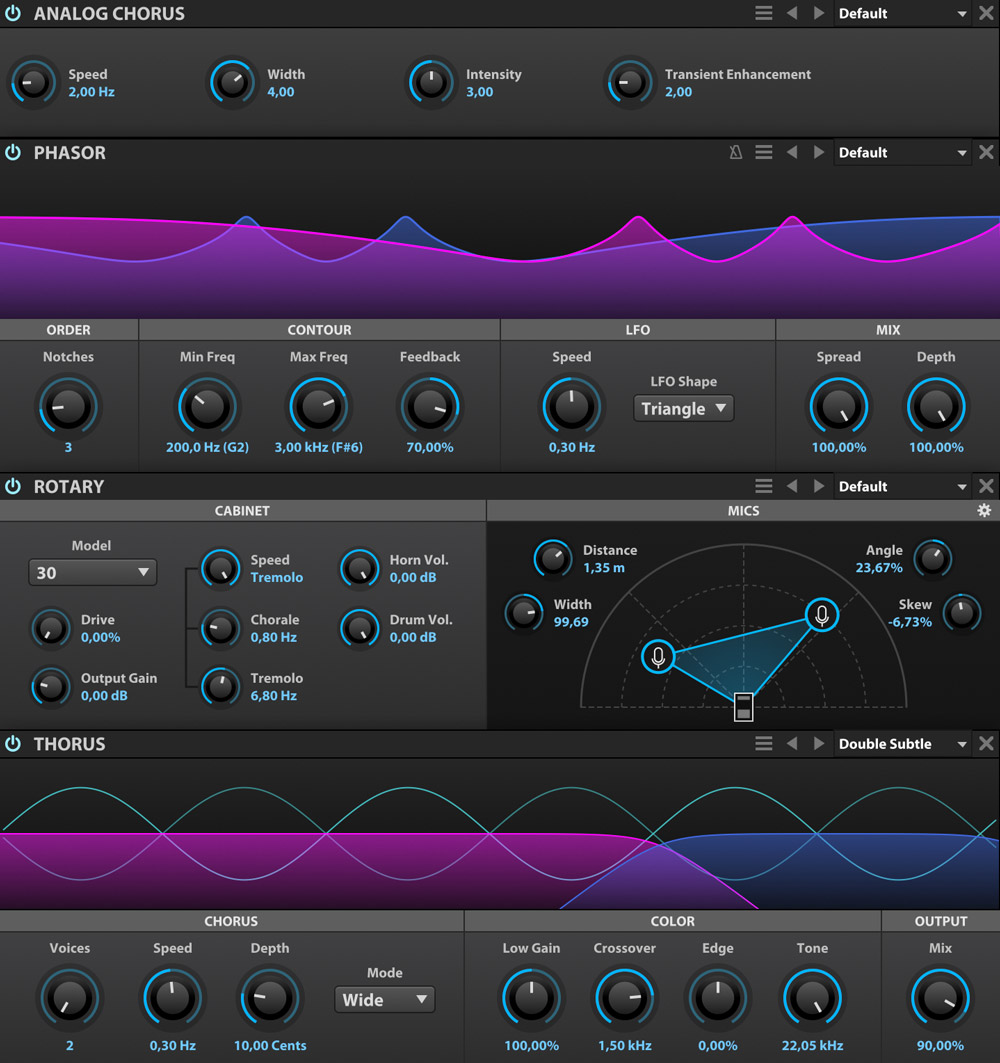Open Rotary preset list menu icon

pyautogui.click(x=763, y=486)
